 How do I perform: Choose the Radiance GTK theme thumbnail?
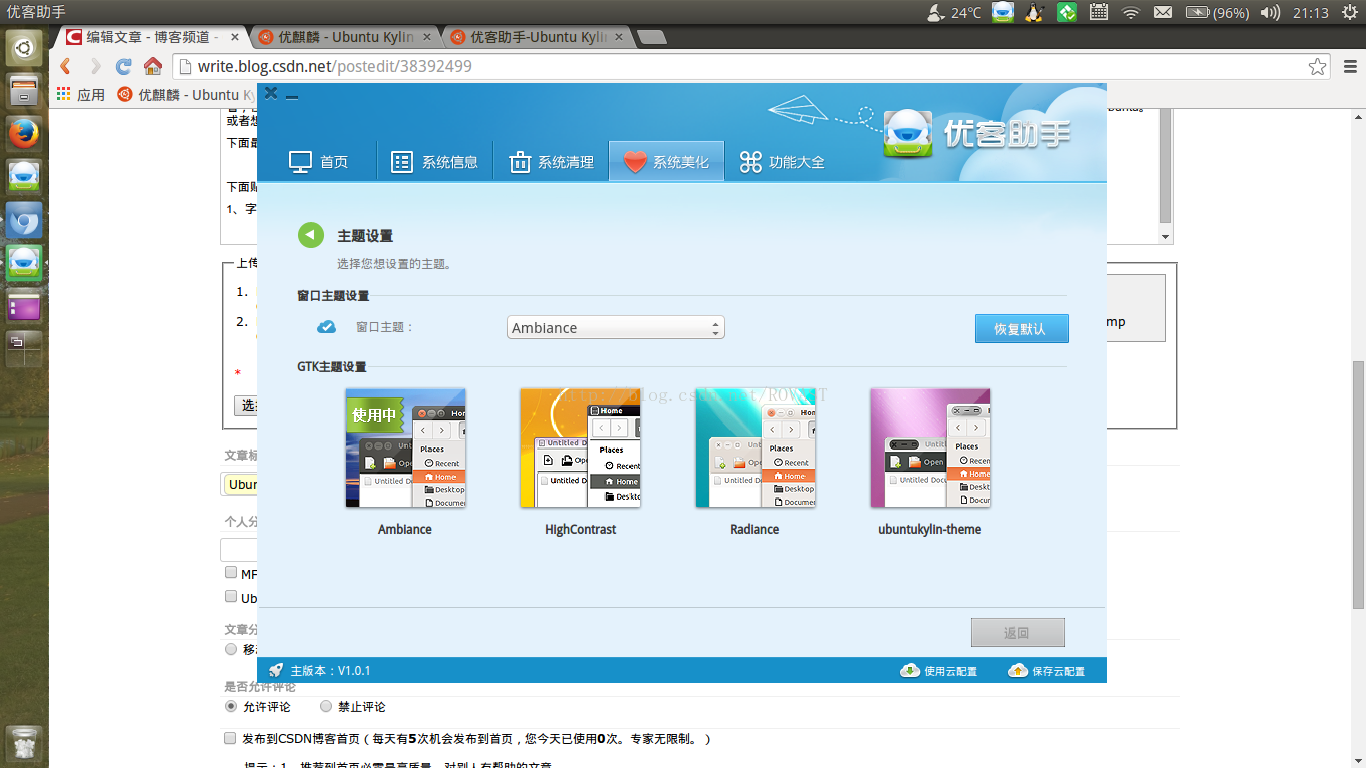point(755,448)
